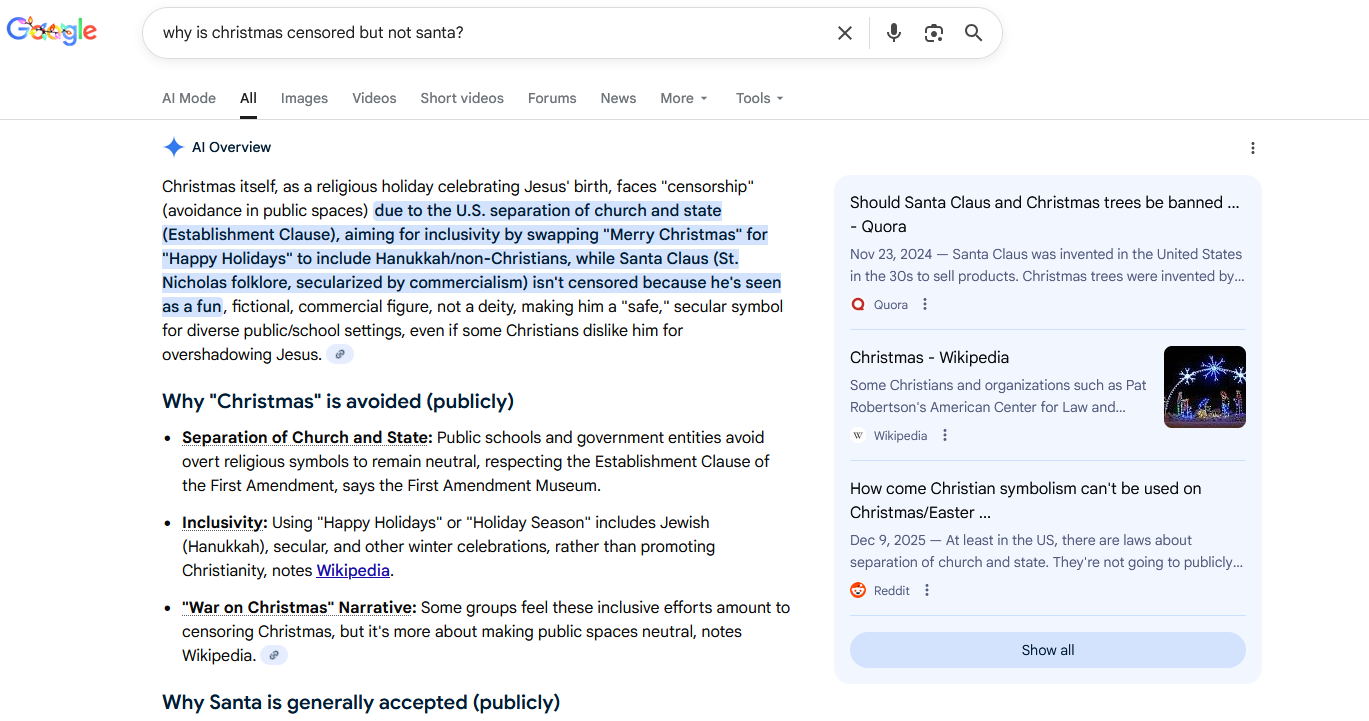Switch to AI Mode tab
This screenshot has width=1369, height=721.
coord(189,98)
